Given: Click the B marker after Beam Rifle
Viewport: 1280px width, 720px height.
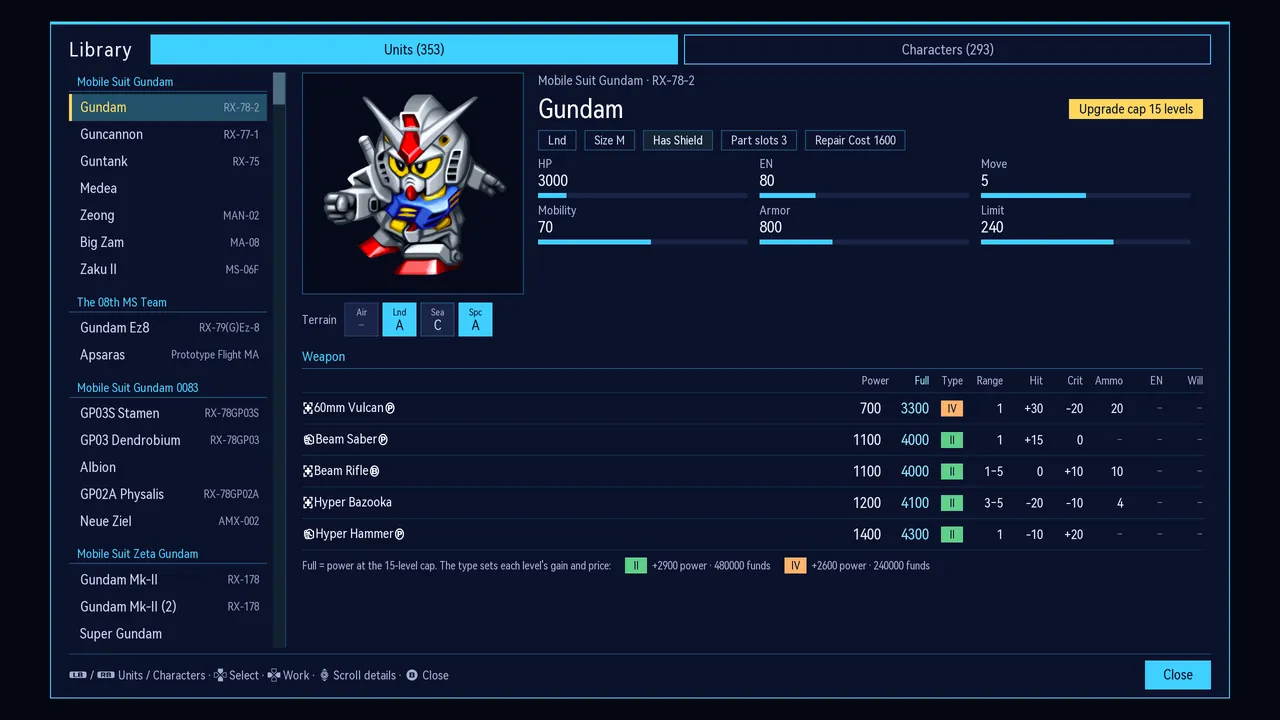Looking at the screenshot, I should (375, 471).
